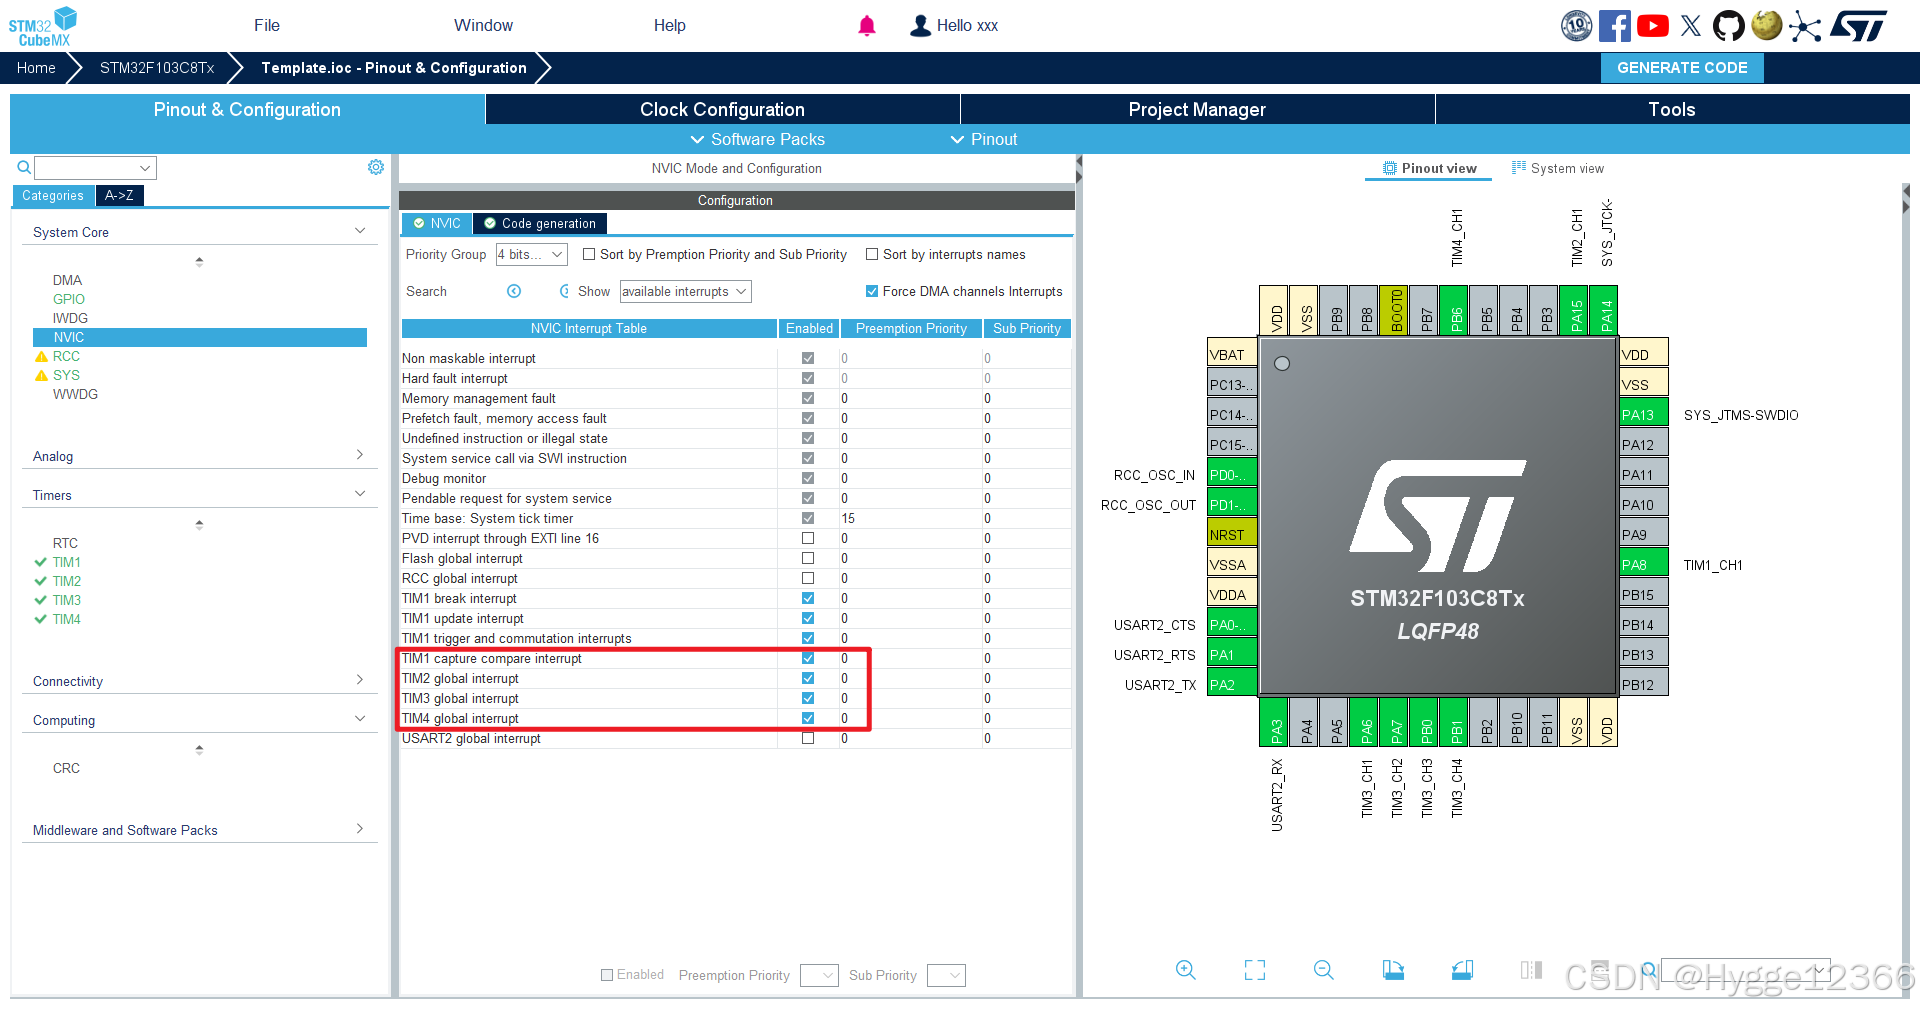Open the YouTube icon
This screenshot has width=1920, height=1009.
pyautogui.click(x=1653, y=26)
